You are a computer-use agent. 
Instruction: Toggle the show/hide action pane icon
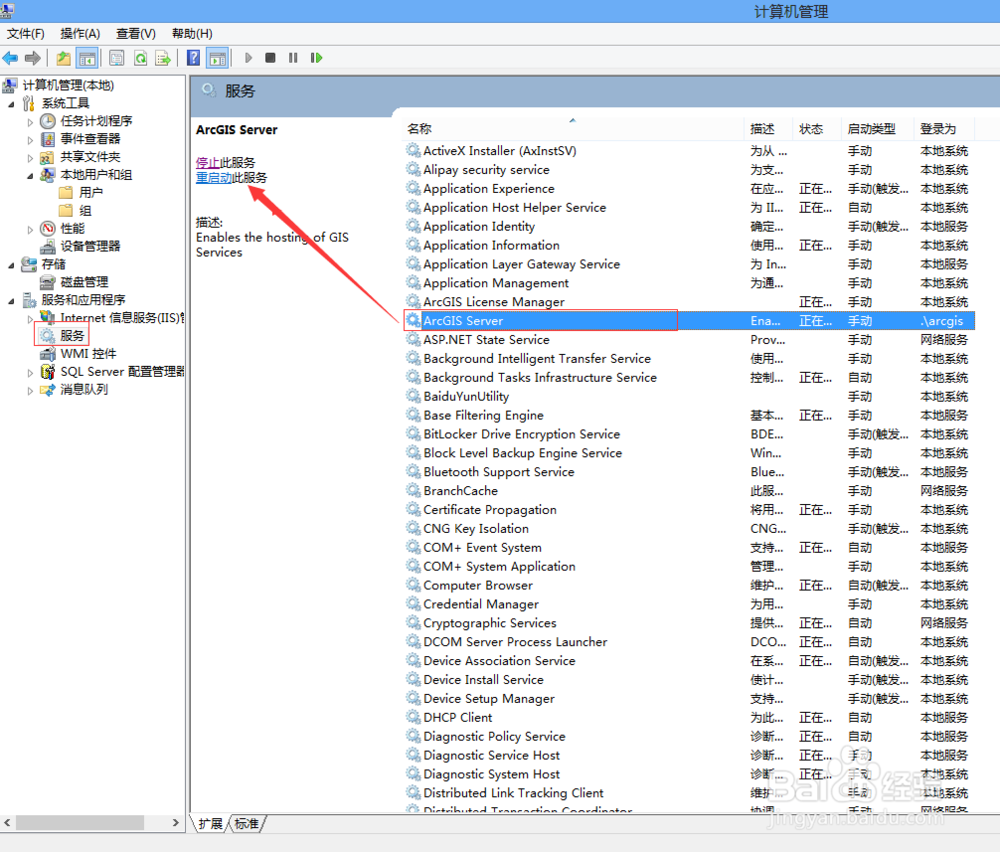point(218,59)
